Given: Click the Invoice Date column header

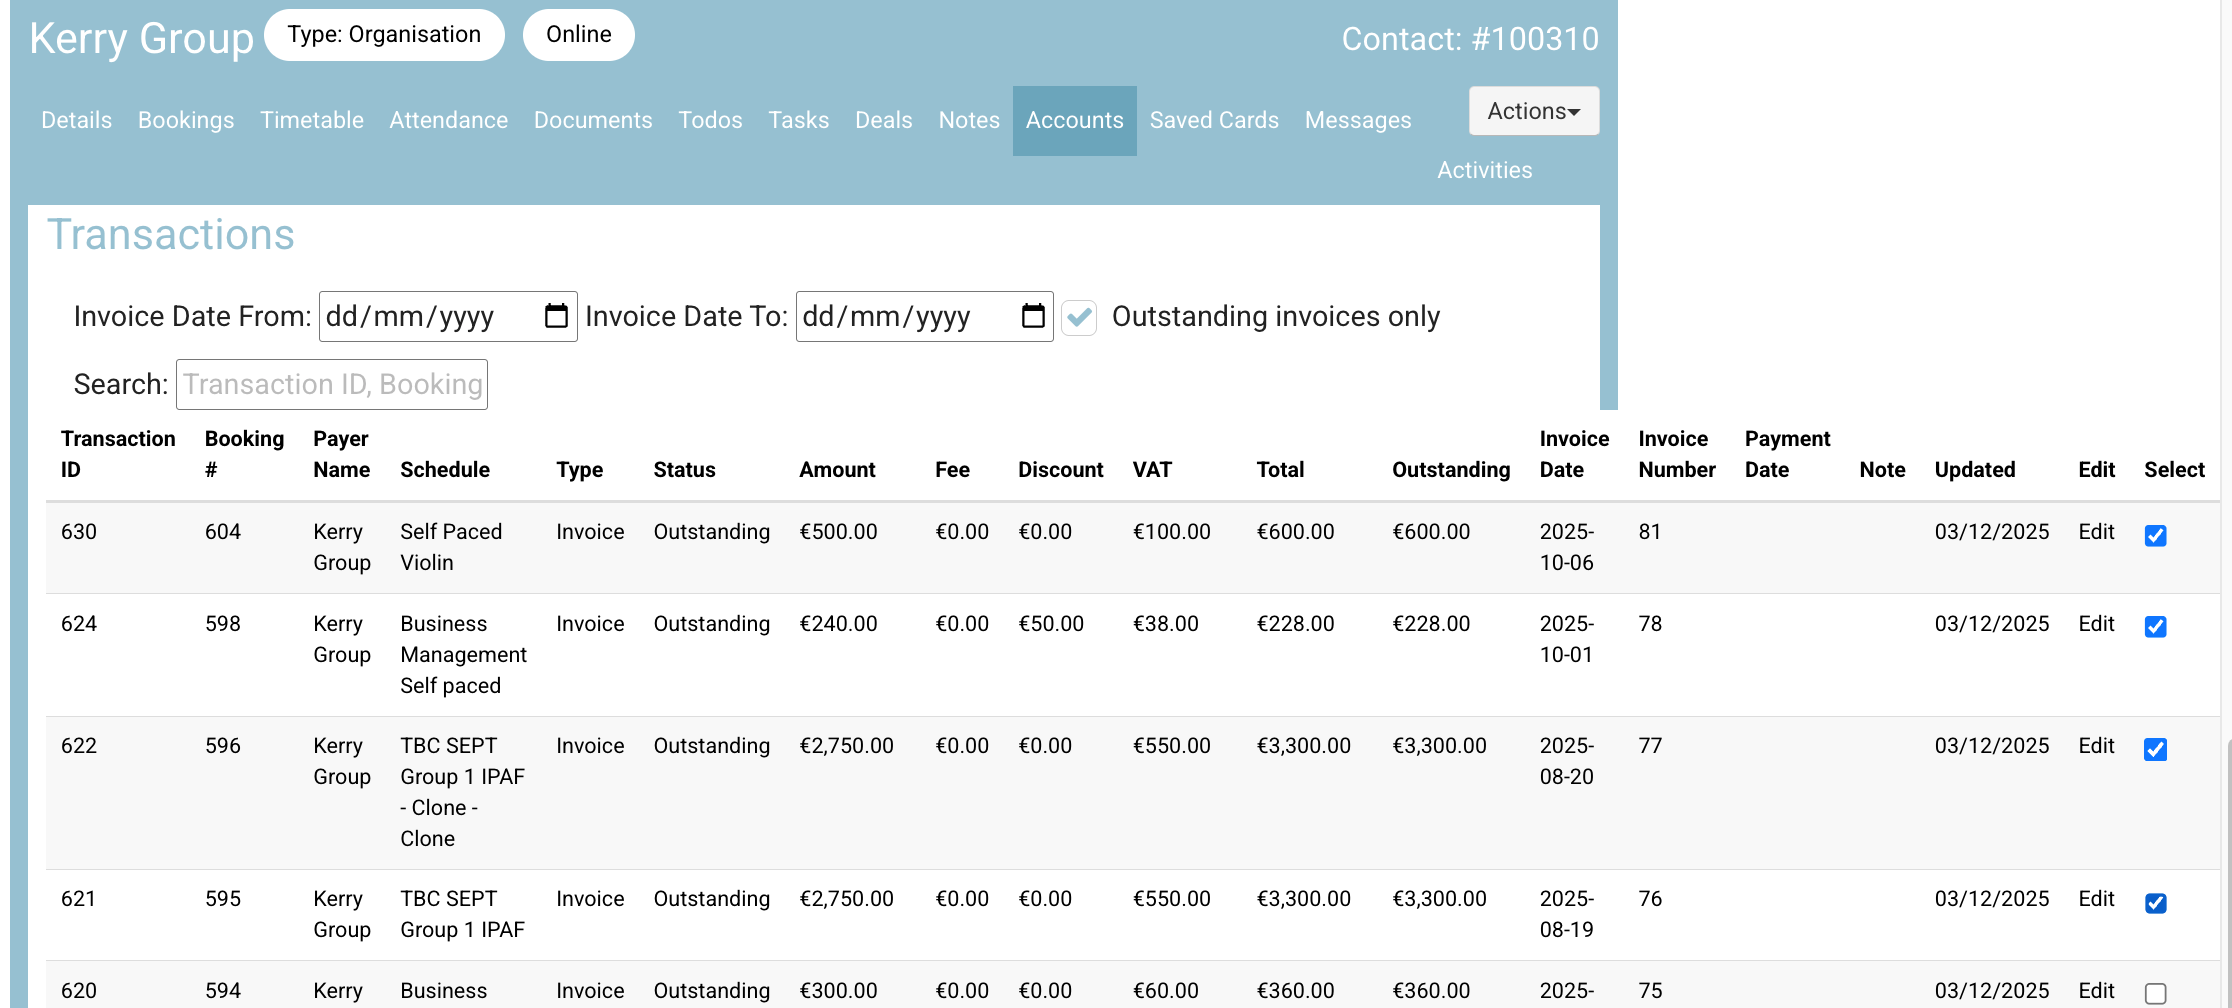Looking at the screenshot, I should click(1574, 454).
